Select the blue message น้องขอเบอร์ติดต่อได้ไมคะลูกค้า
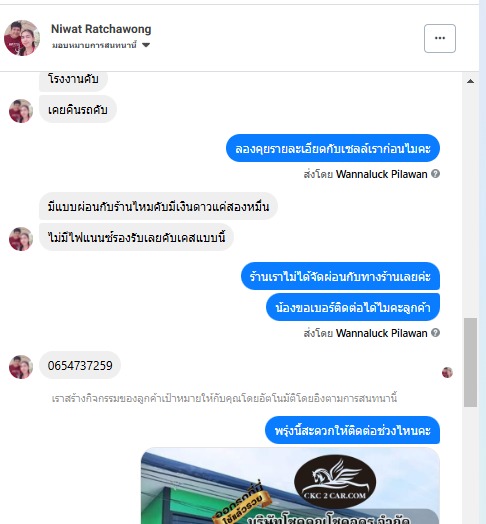The height and width of the screenshot is (524, 486). click(353, 307)
